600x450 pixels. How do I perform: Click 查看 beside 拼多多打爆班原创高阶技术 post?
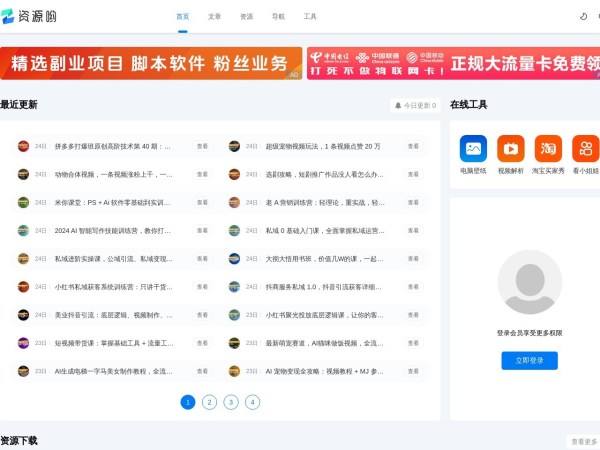pyautogui.click(x=203, y=147)
